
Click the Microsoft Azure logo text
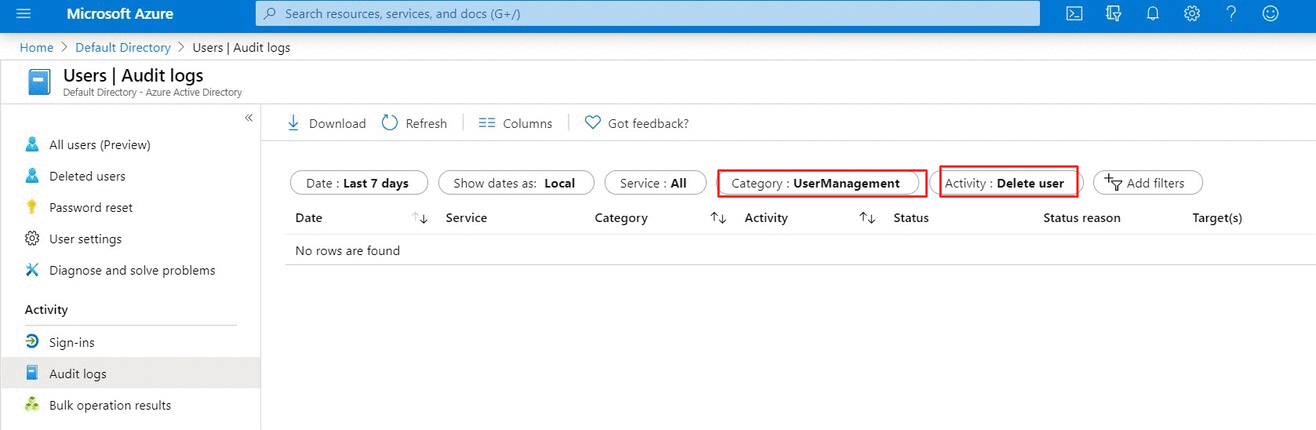(x=120, y=14)
